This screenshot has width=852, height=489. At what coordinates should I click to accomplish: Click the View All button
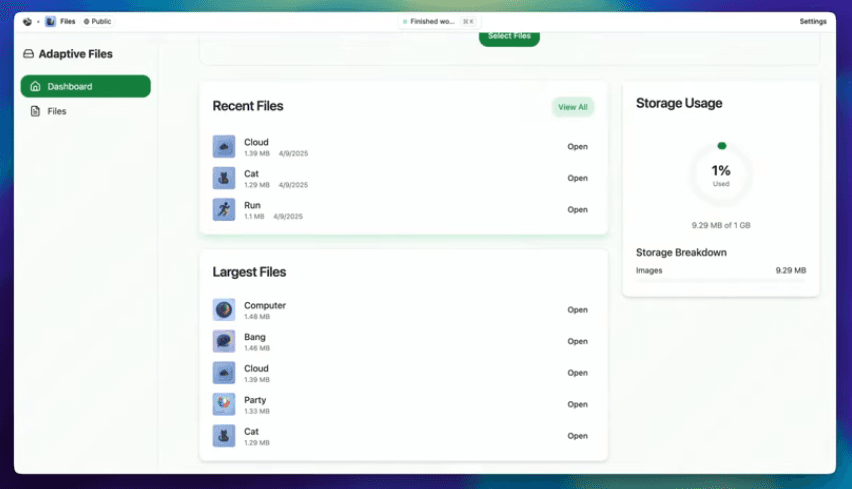pos(573,107)
